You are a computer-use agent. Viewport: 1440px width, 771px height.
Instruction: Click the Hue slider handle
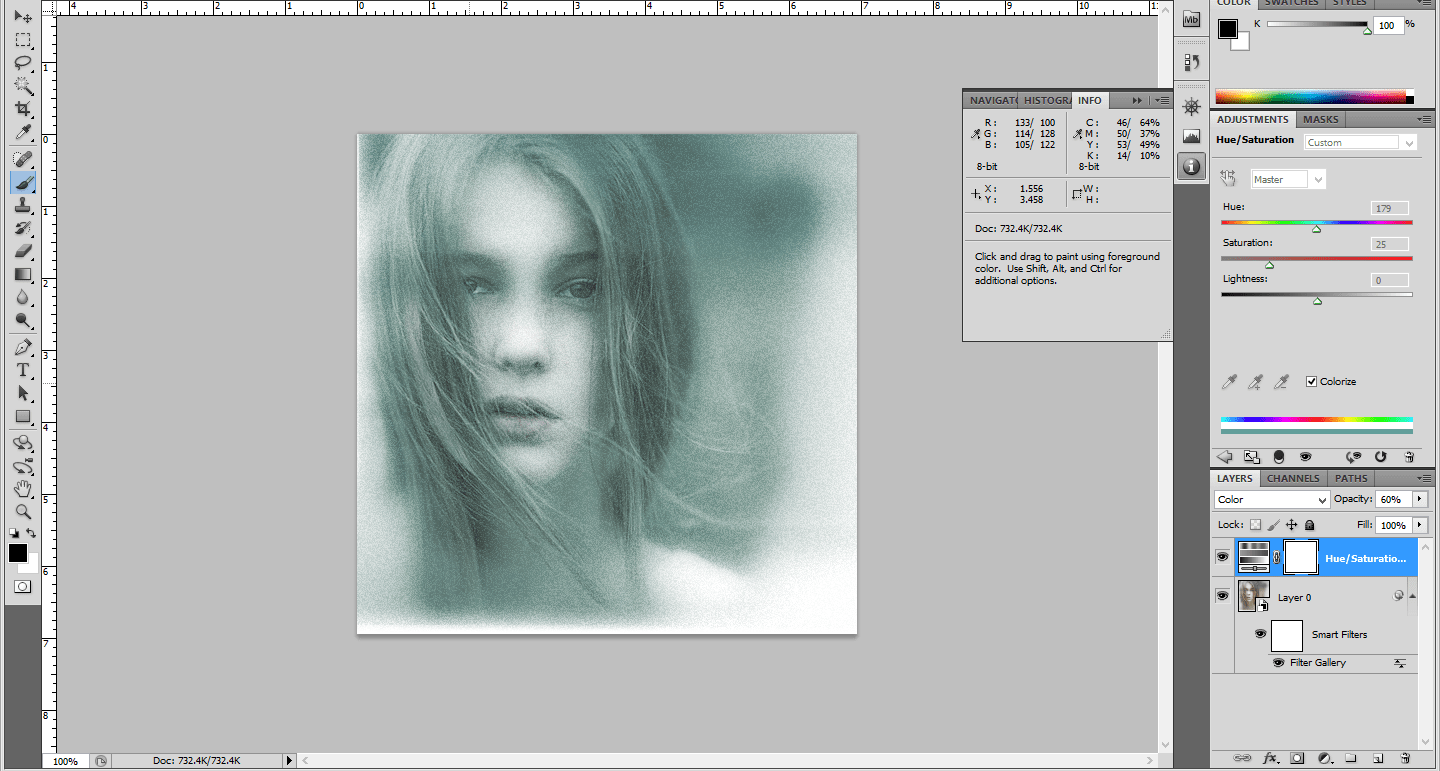click(1316, 229)
